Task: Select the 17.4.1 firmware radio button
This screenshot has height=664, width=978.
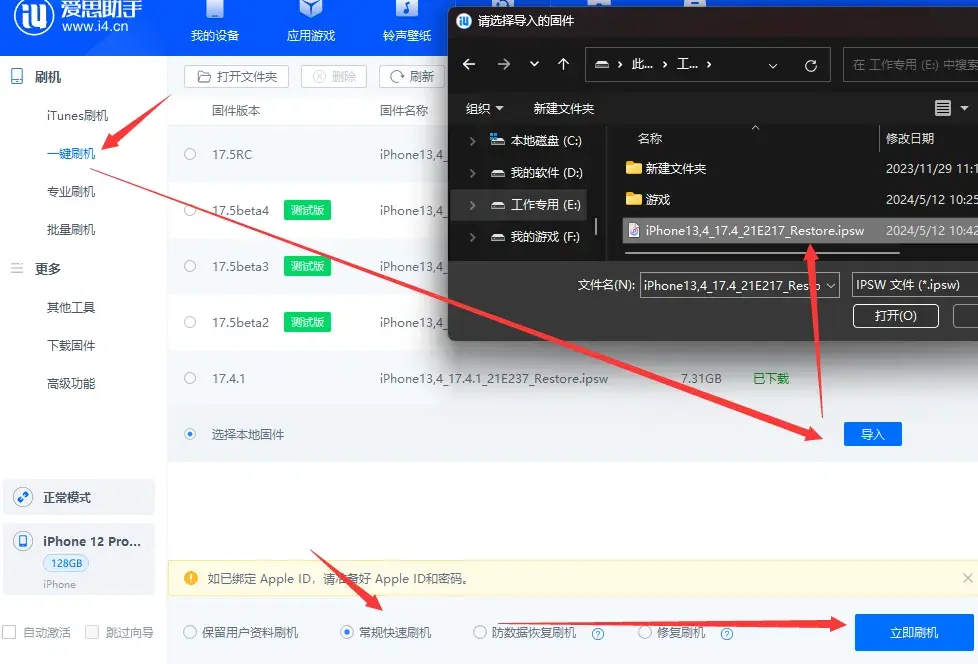Action: coord(190,378)
